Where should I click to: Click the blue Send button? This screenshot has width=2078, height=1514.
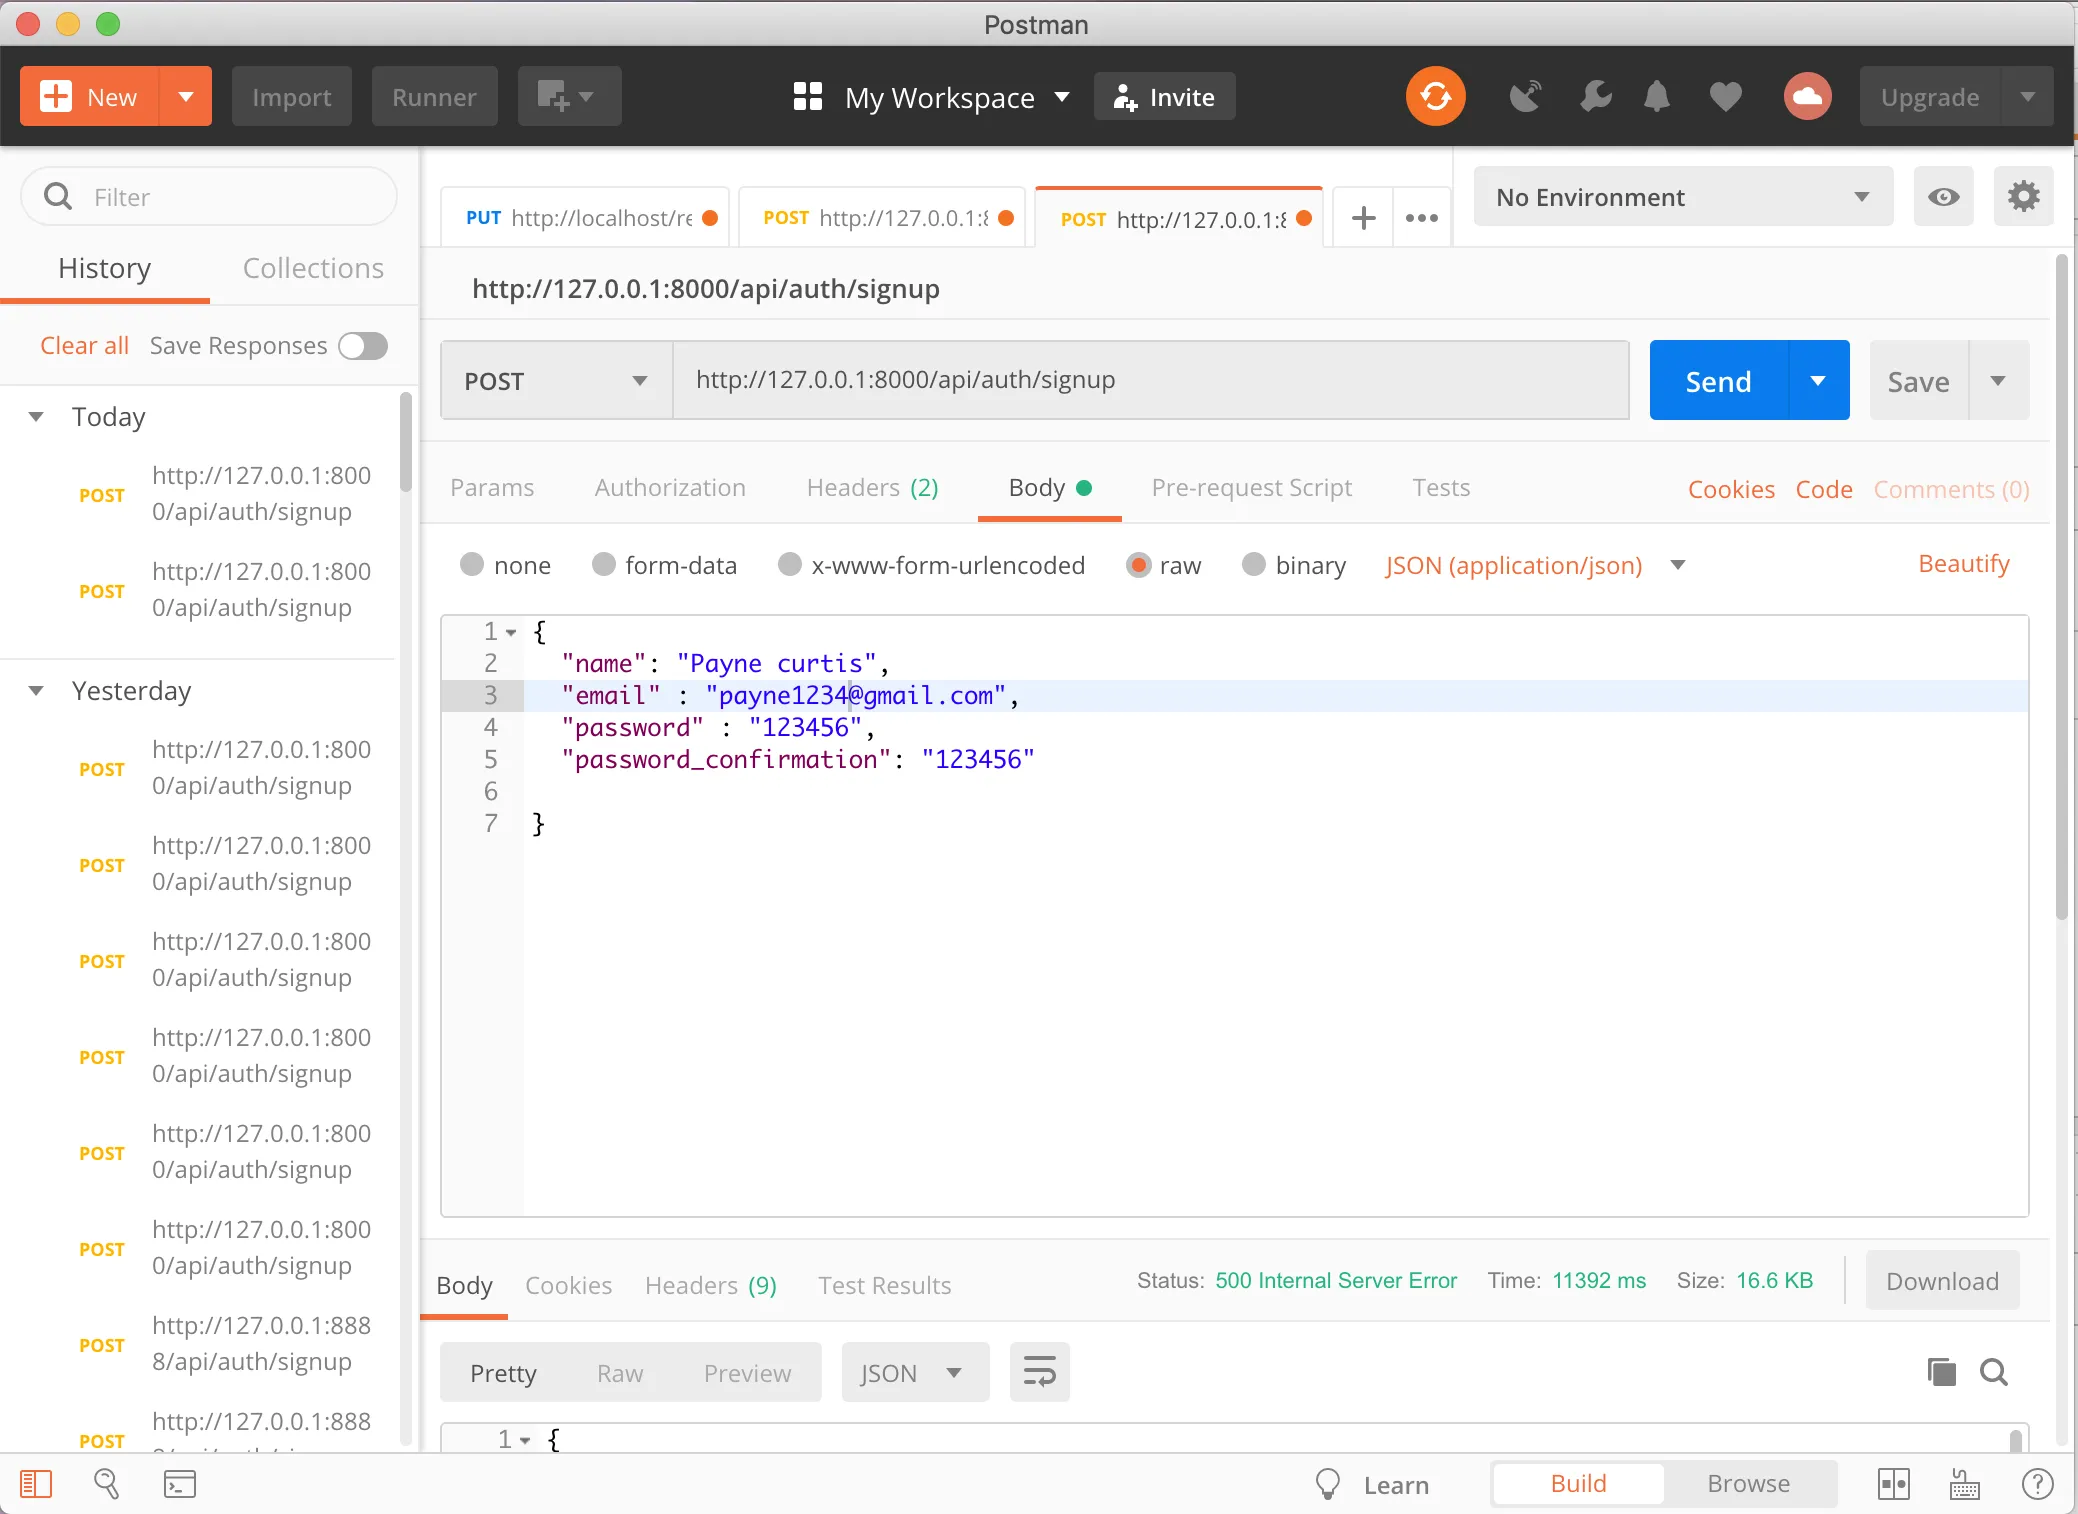[x=1718, y=381]
